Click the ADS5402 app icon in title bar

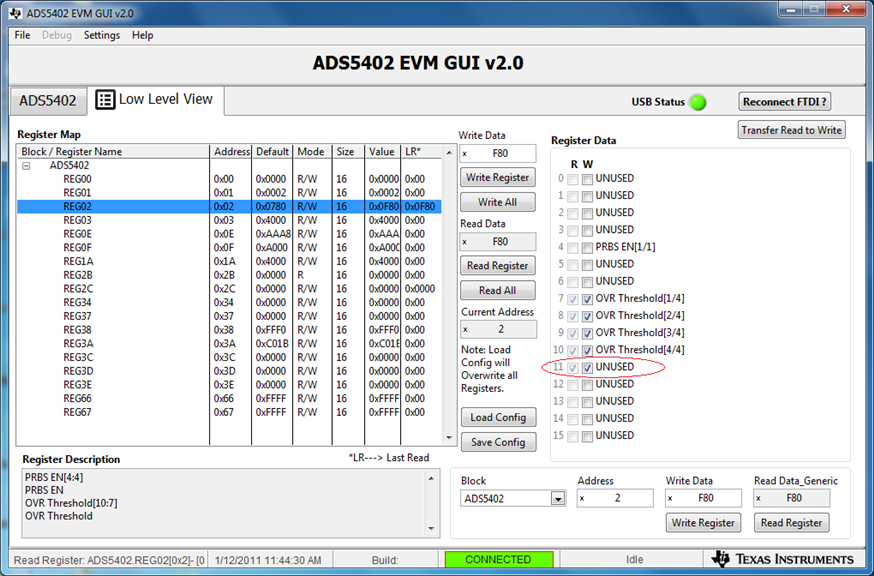[15, 13]
